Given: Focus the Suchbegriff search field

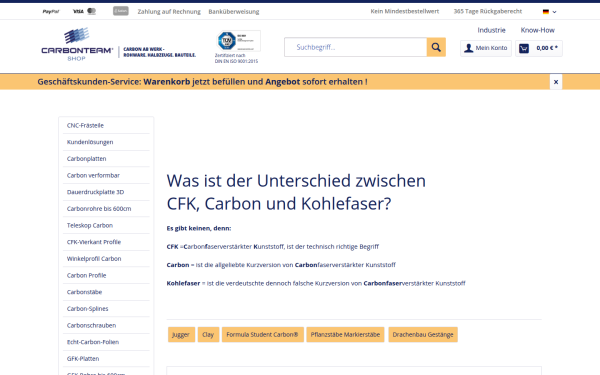Looking at the screenshot, I should coord(355,47).
